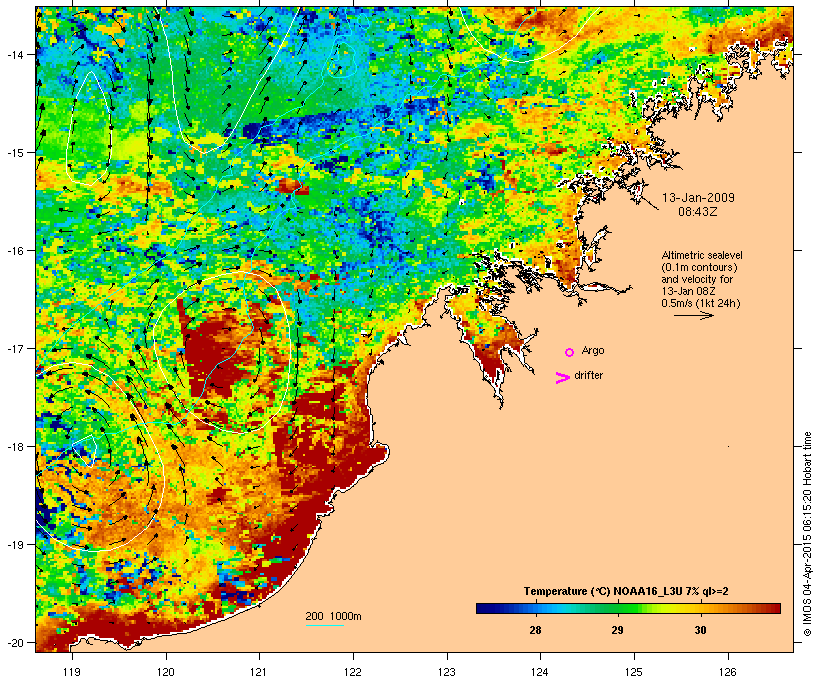
Task: Click the latitude axis label '-15'
Action: click(14, 152)
